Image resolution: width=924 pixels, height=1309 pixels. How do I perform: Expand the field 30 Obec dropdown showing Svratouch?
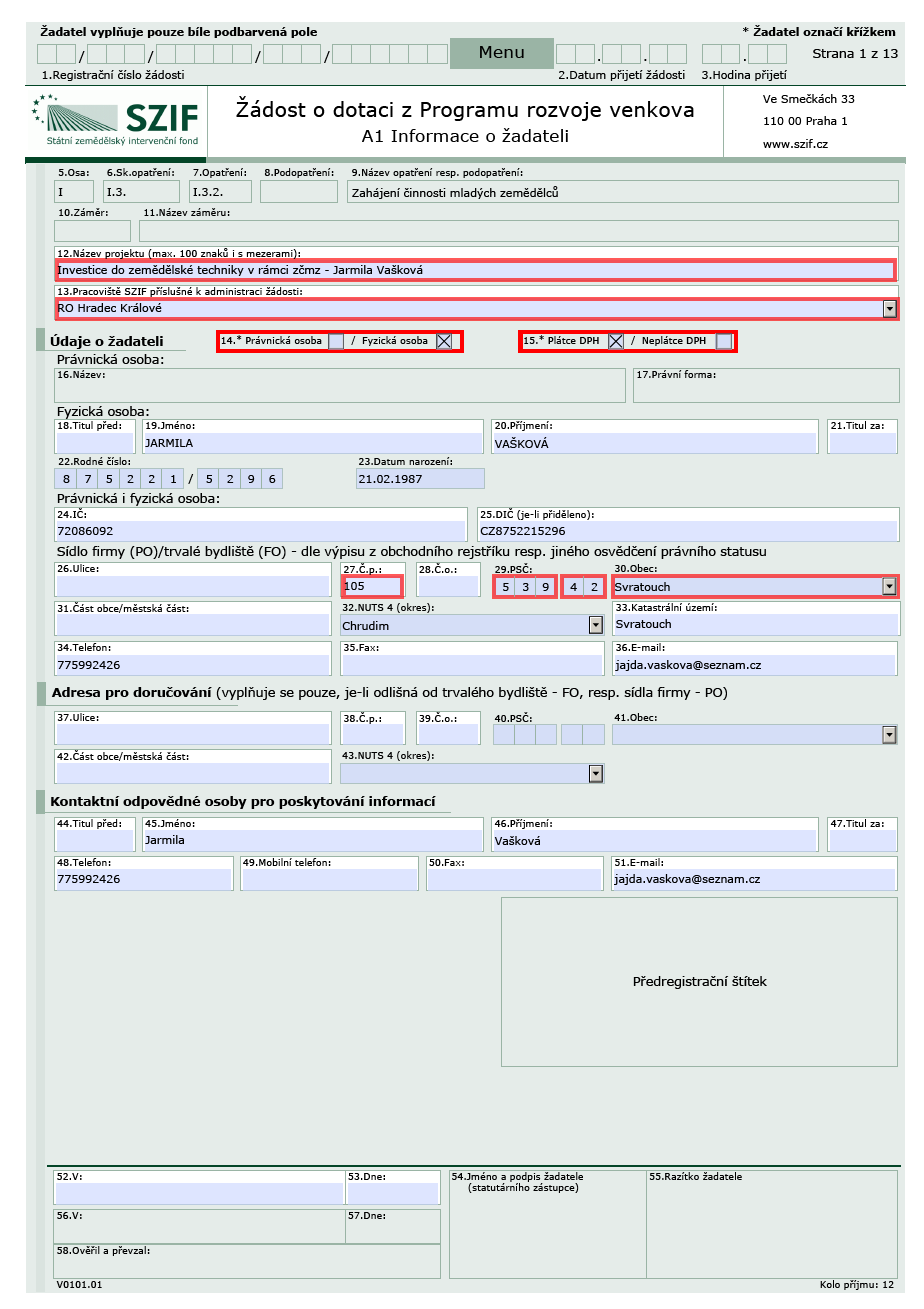889,587
